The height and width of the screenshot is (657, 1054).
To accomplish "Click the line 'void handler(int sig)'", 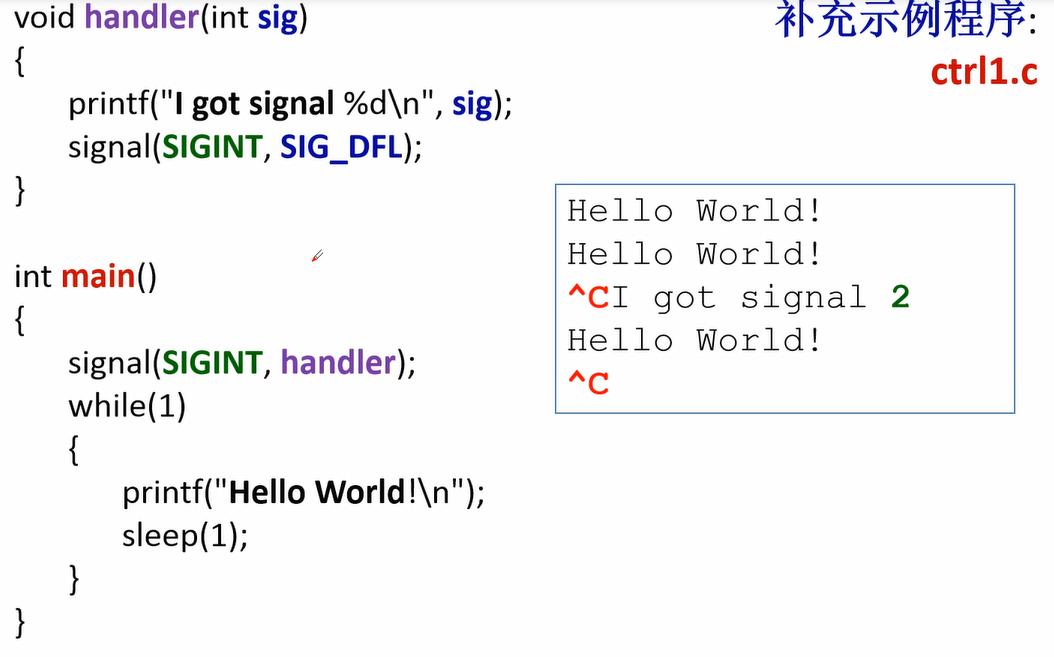I will coord(161,17).
